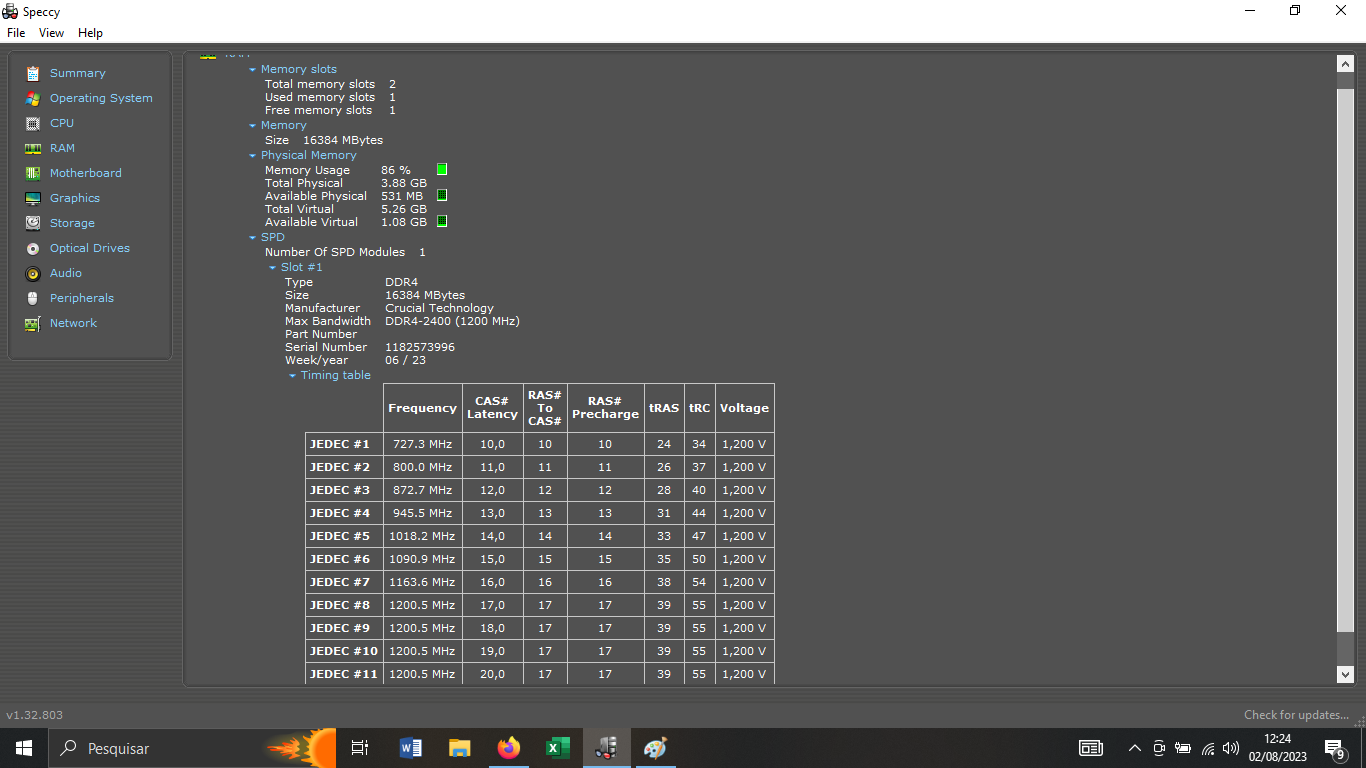Viewport: 1366px width, 768px height.
Task: Select the Graphics monitor icon
Action: coord(33,198)
